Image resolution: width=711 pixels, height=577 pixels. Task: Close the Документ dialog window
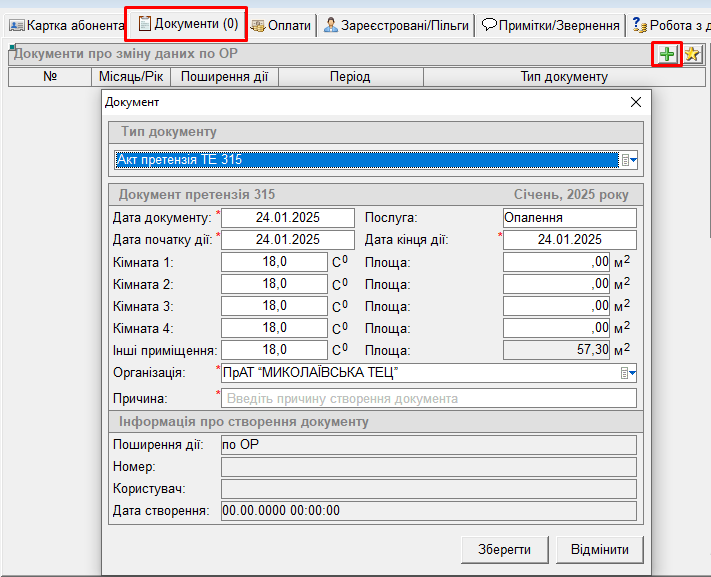tap(635, 102)
